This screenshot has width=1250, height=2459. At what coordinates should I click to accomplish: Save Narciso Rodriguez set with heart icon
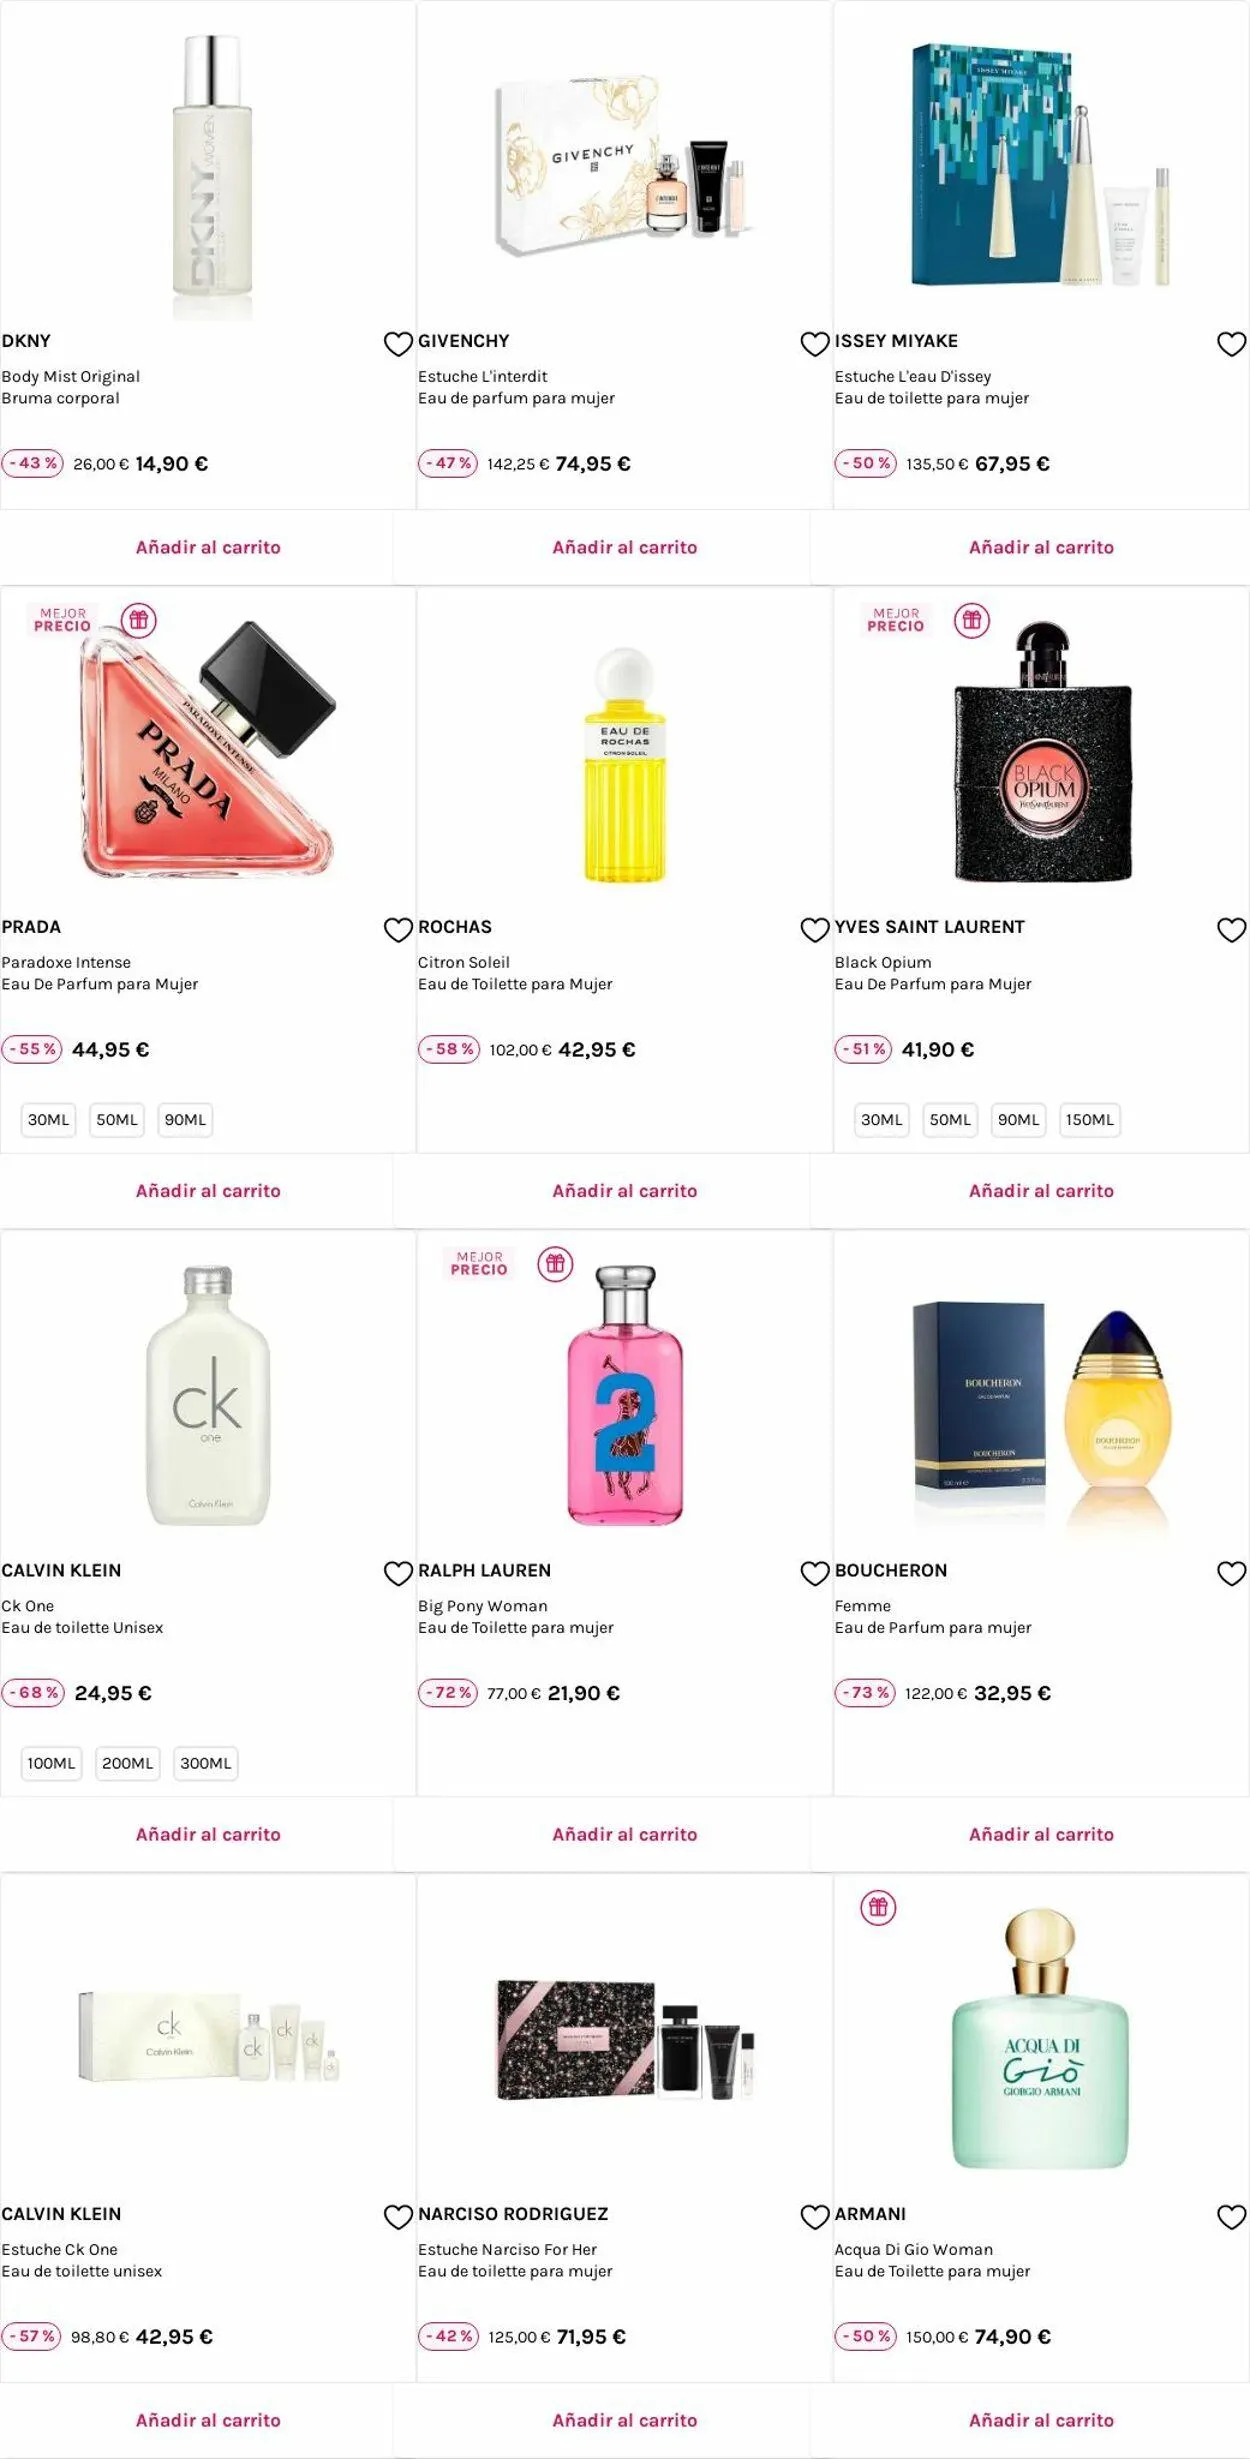click(815, 2216)
